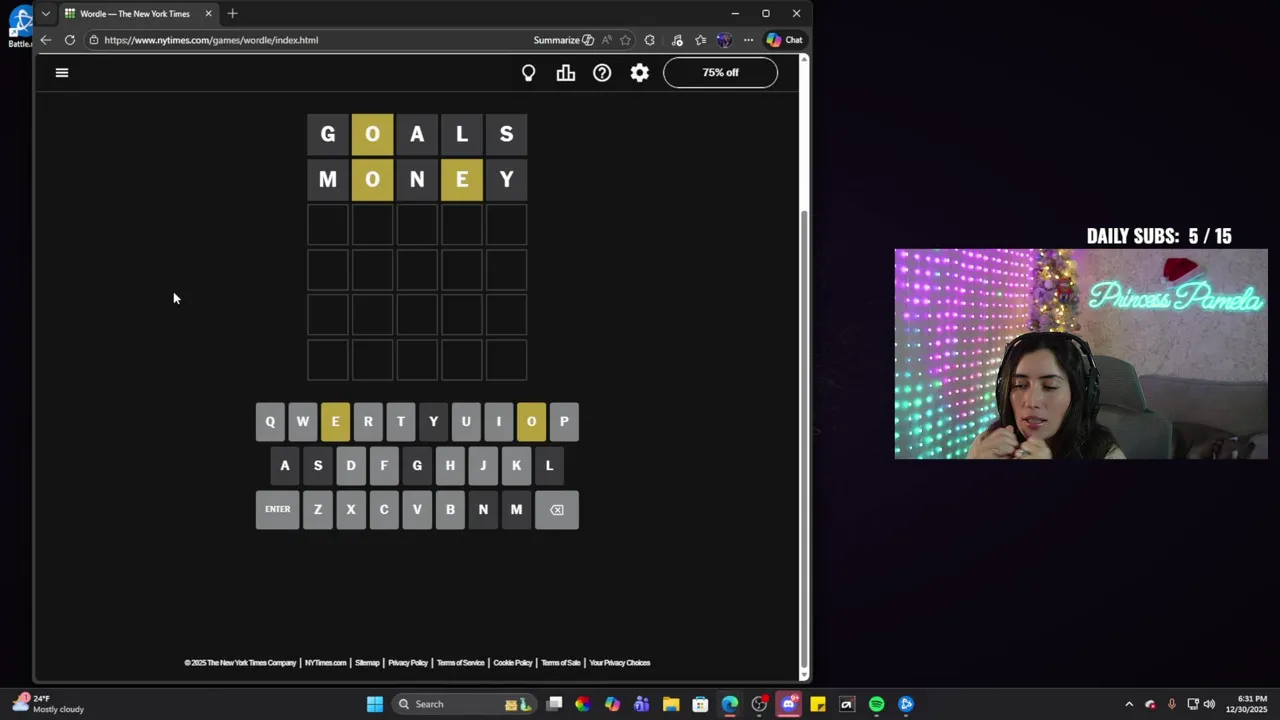The image size is (1280, 720).
Task: Open the lightbulb hints icon
Action: coord(529,72)
